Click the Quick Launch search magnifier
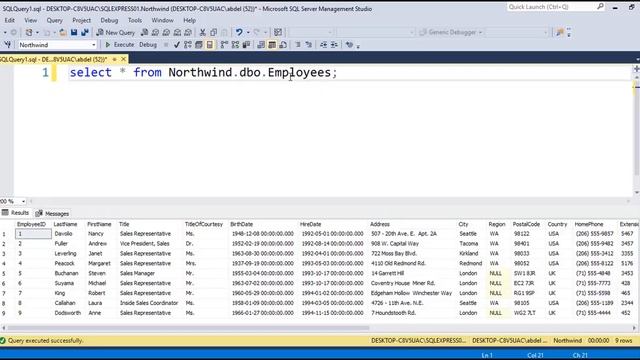The width and height of the screenshot is (640, 360). (x=600, y=7)
